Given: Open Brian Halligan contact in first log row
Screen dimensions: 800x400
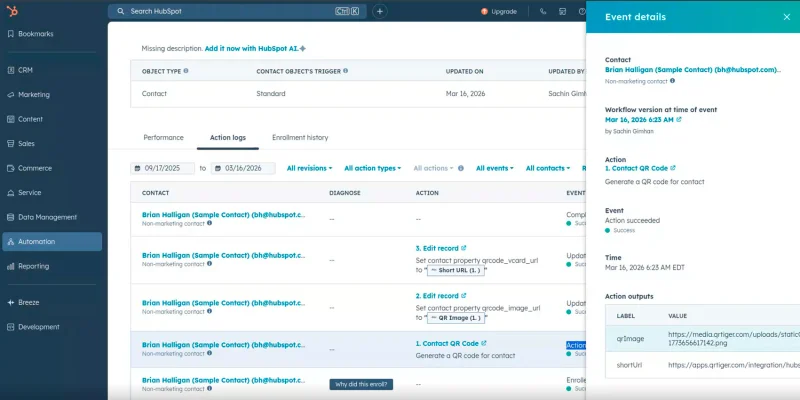Looking at the screenshot, I should pyautogui.click(x=223, y=215).
